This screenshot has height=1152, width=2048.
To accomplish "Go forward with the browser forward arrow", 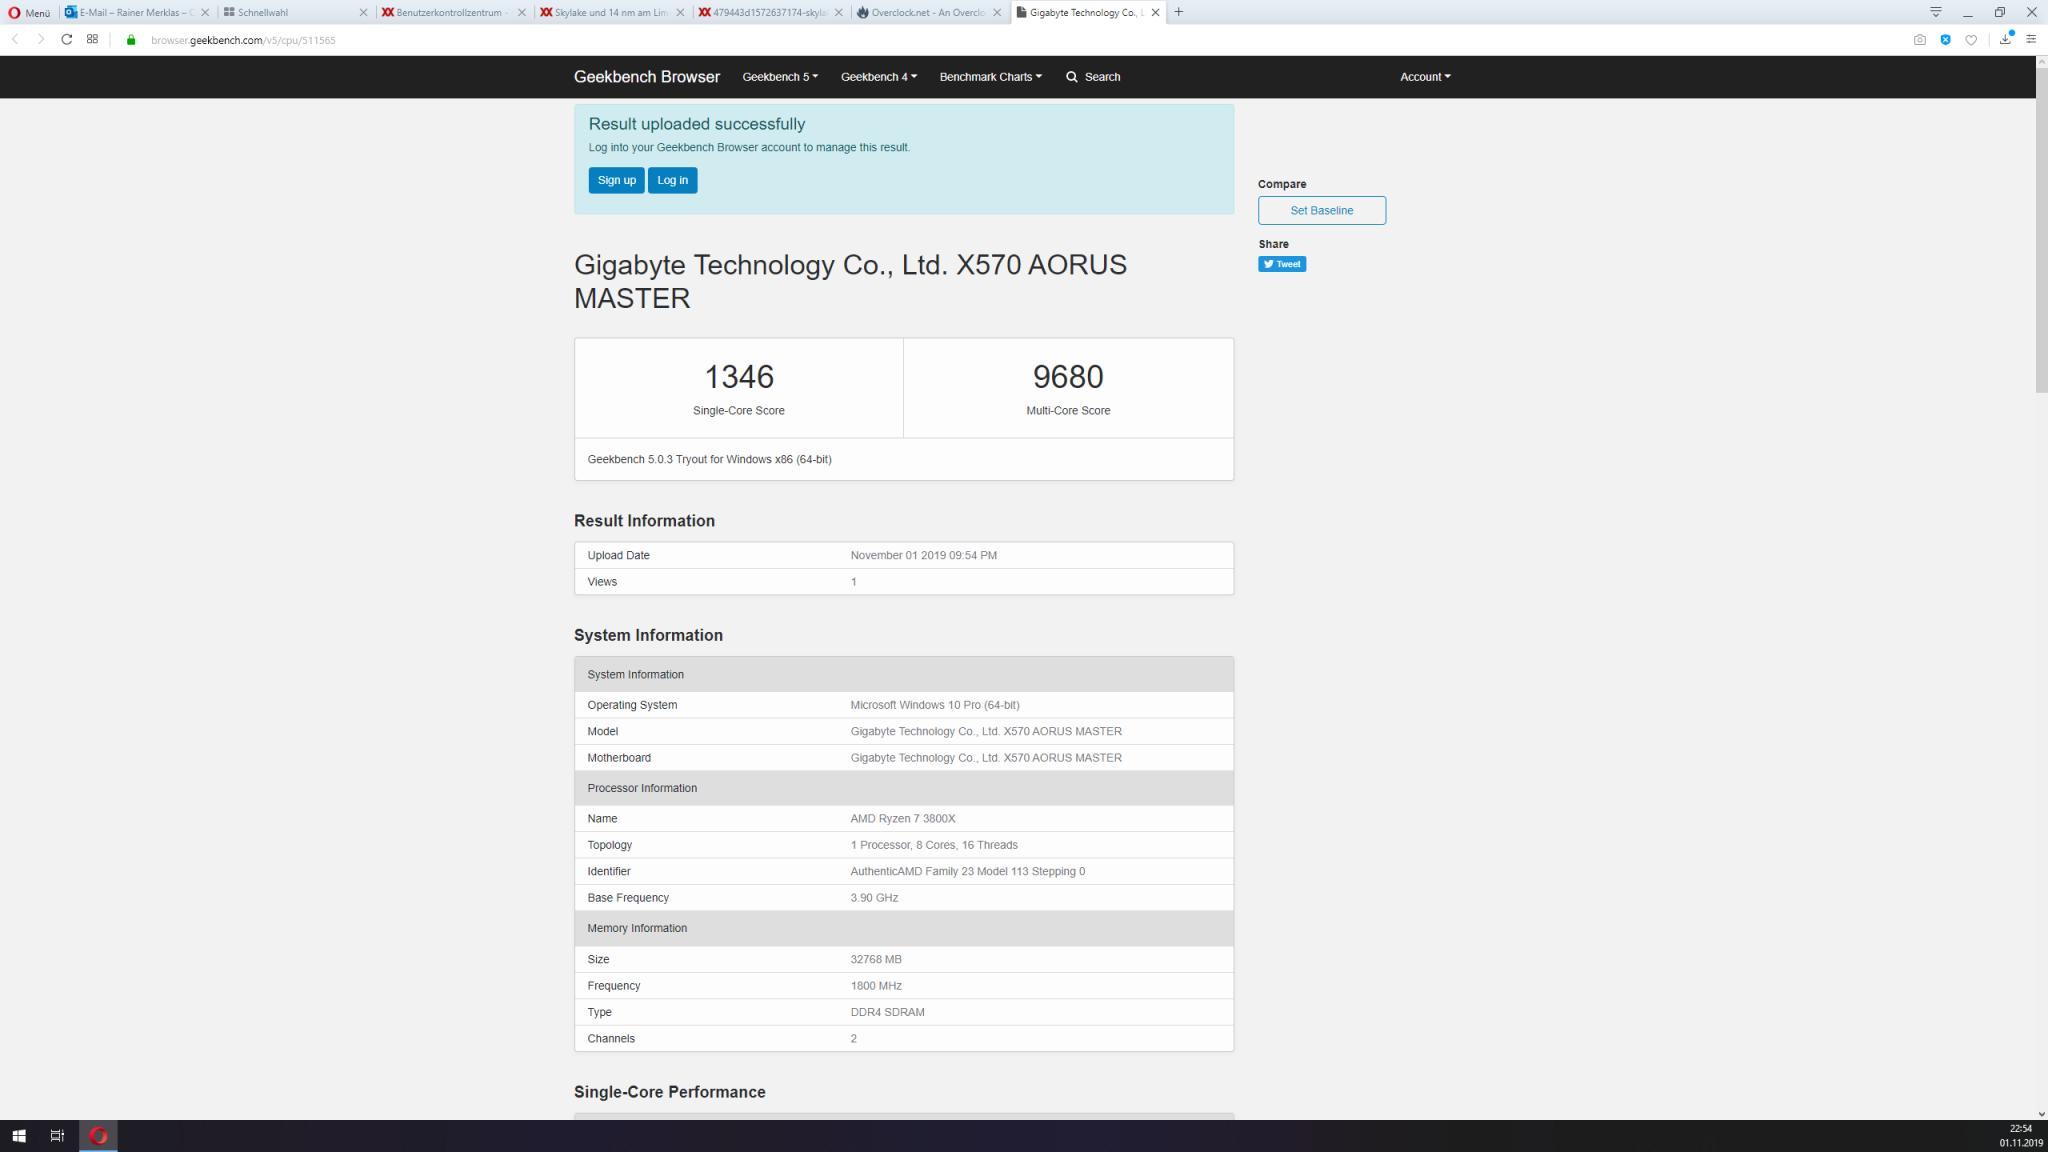I will (40, 39).
